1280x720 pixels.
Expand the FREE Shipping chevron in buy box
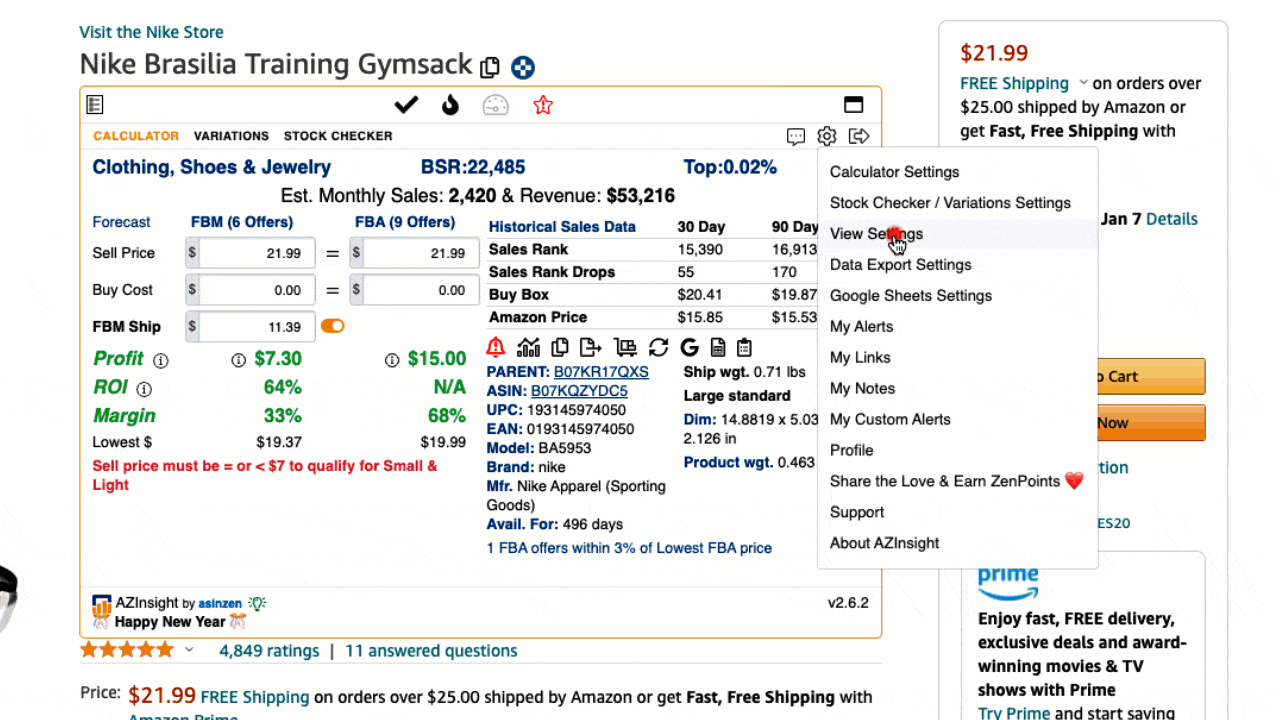click(x=1082, y=83)
